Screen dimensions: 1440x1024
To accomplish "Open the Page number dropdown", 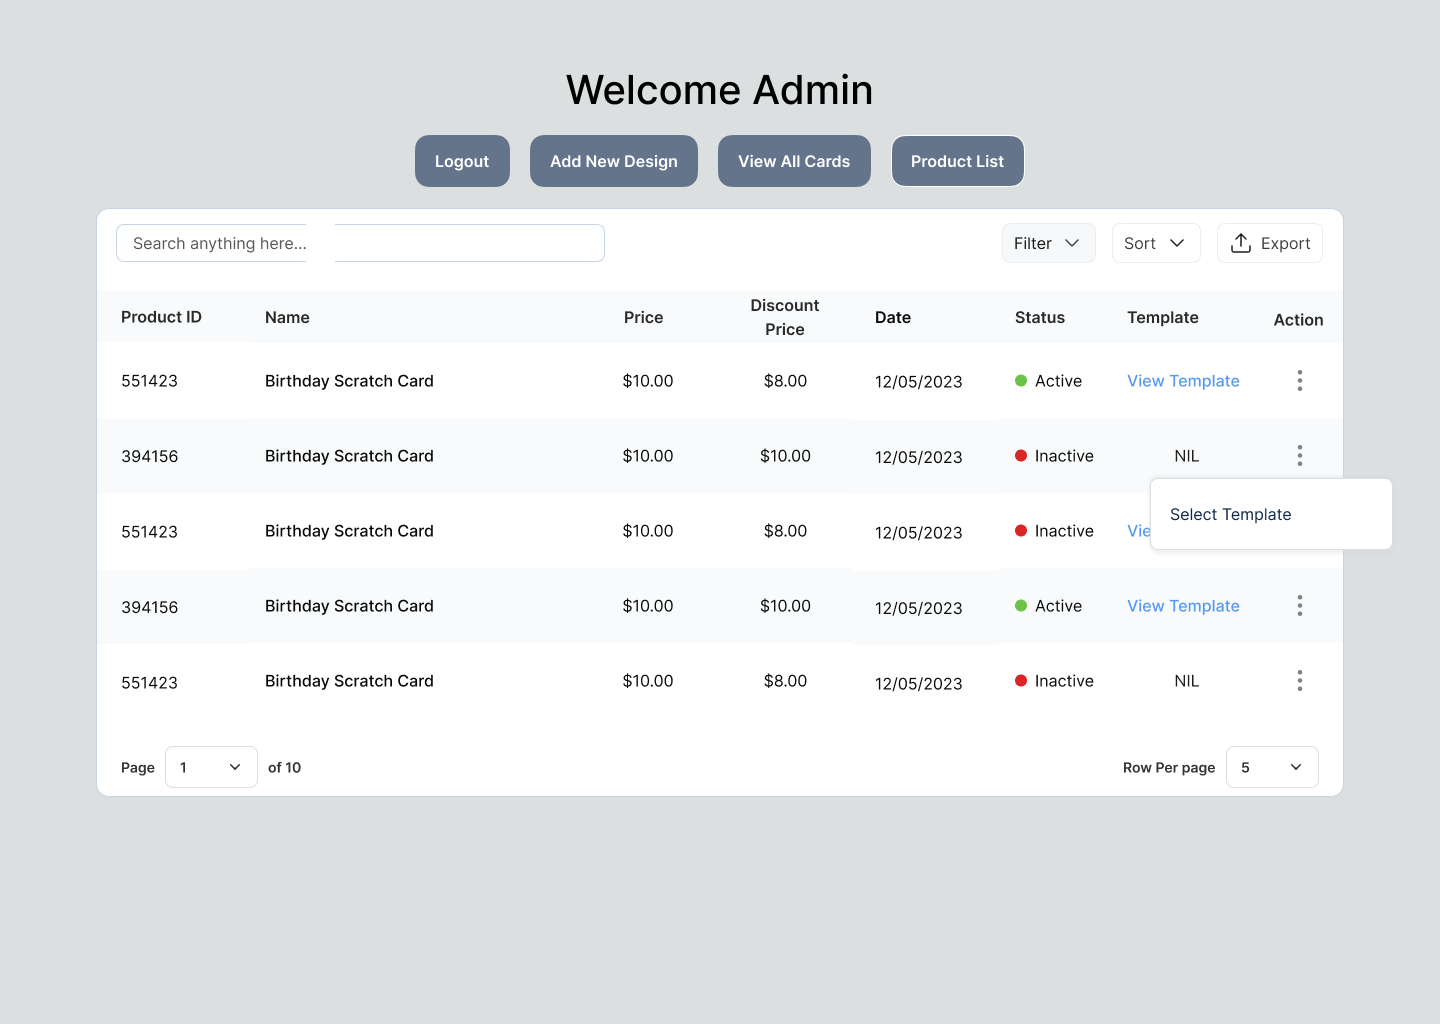I will [x=211, y=767].
